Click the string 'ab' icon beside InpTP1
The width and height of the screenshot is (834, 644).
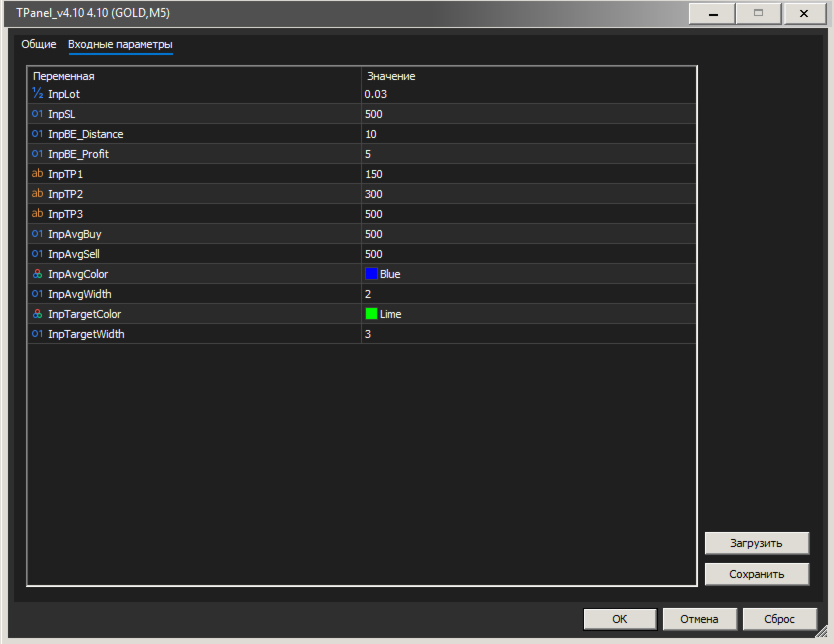pyautogui.click(x=37, y=174)
